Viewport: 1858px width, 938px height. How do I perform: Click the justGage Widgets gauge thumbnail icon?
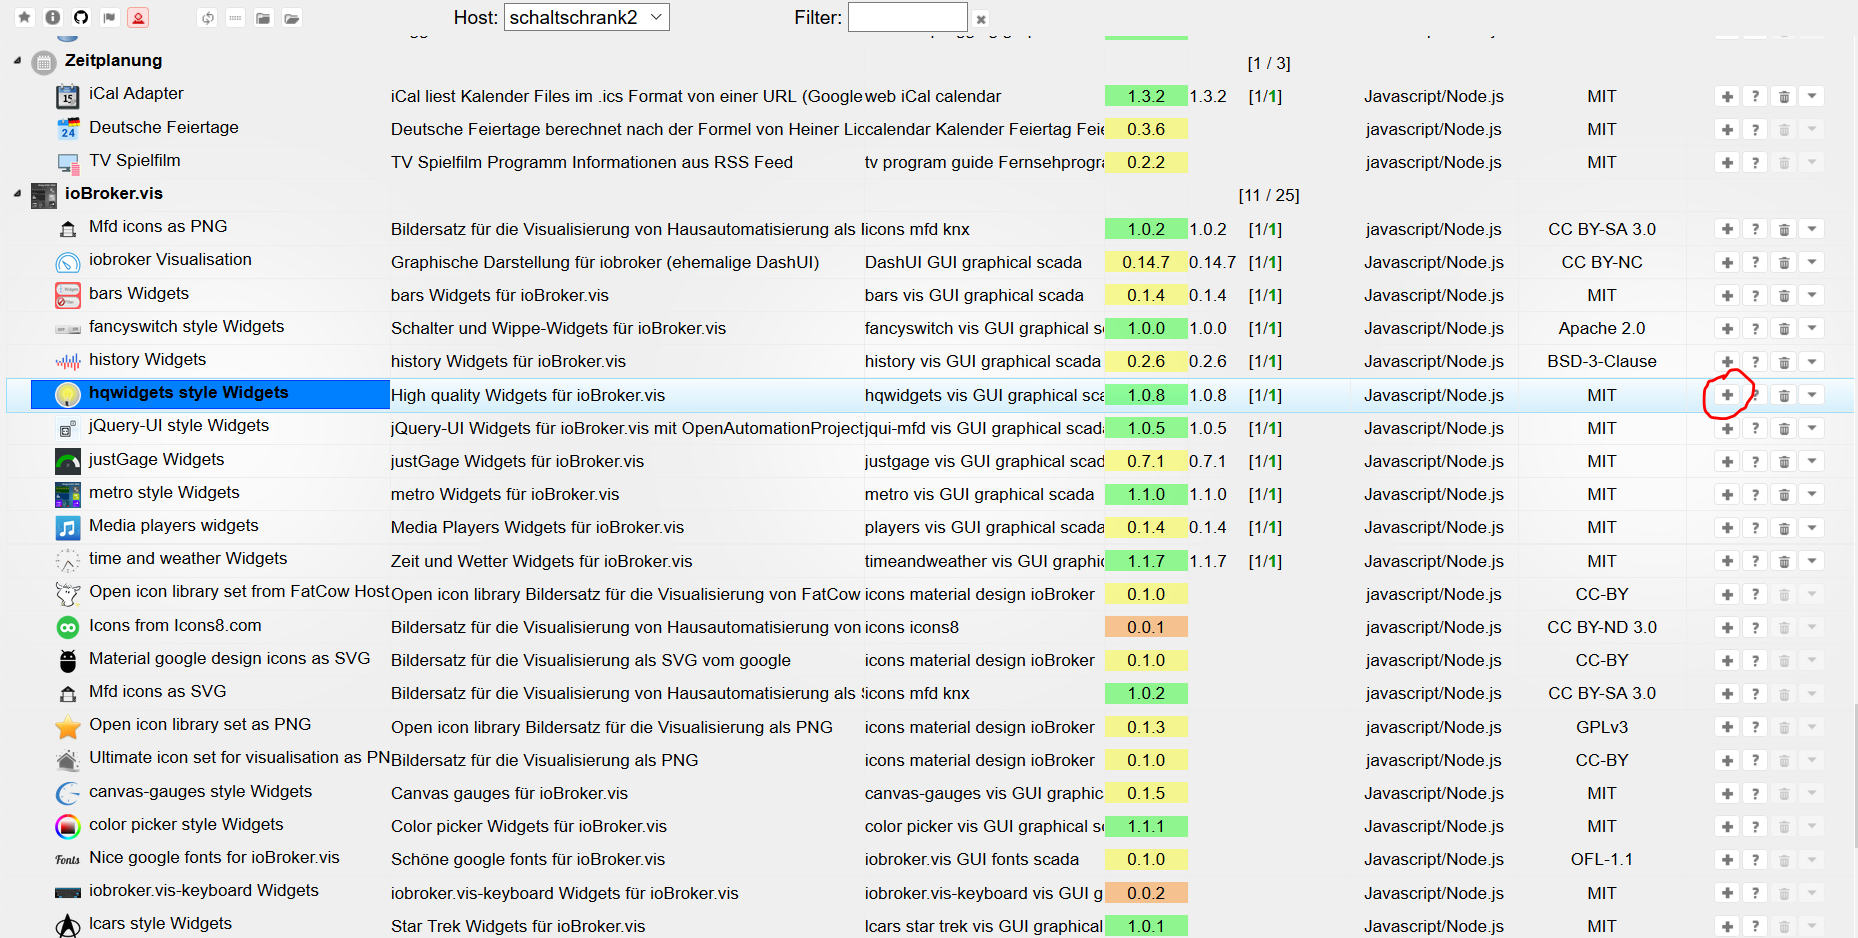click(67, 461)
